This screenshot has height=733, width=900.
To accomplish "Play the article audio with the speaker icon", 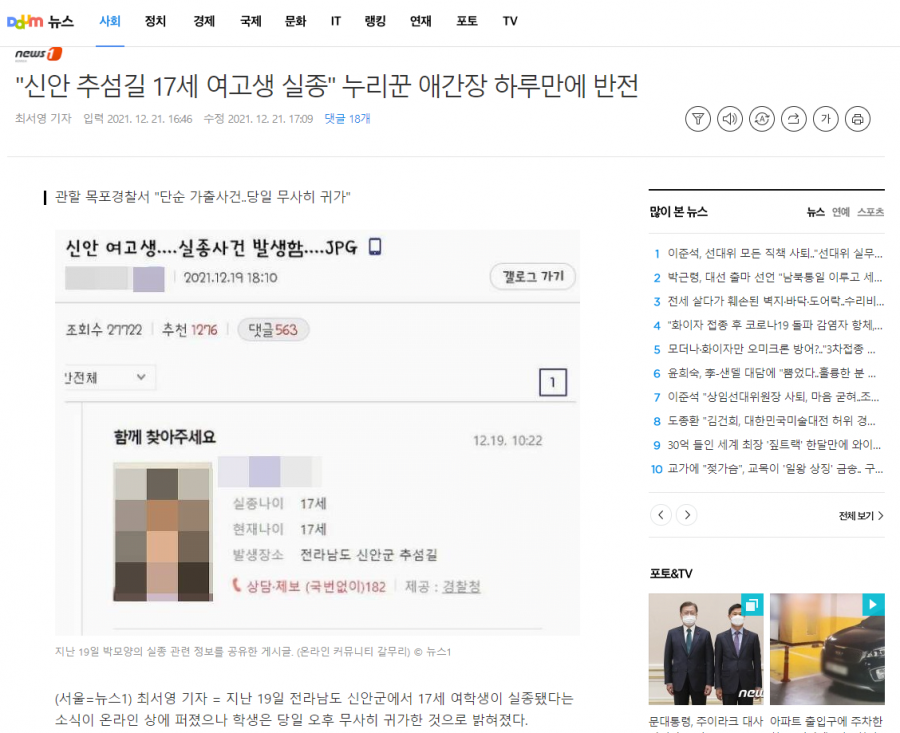I will point(730,119).
